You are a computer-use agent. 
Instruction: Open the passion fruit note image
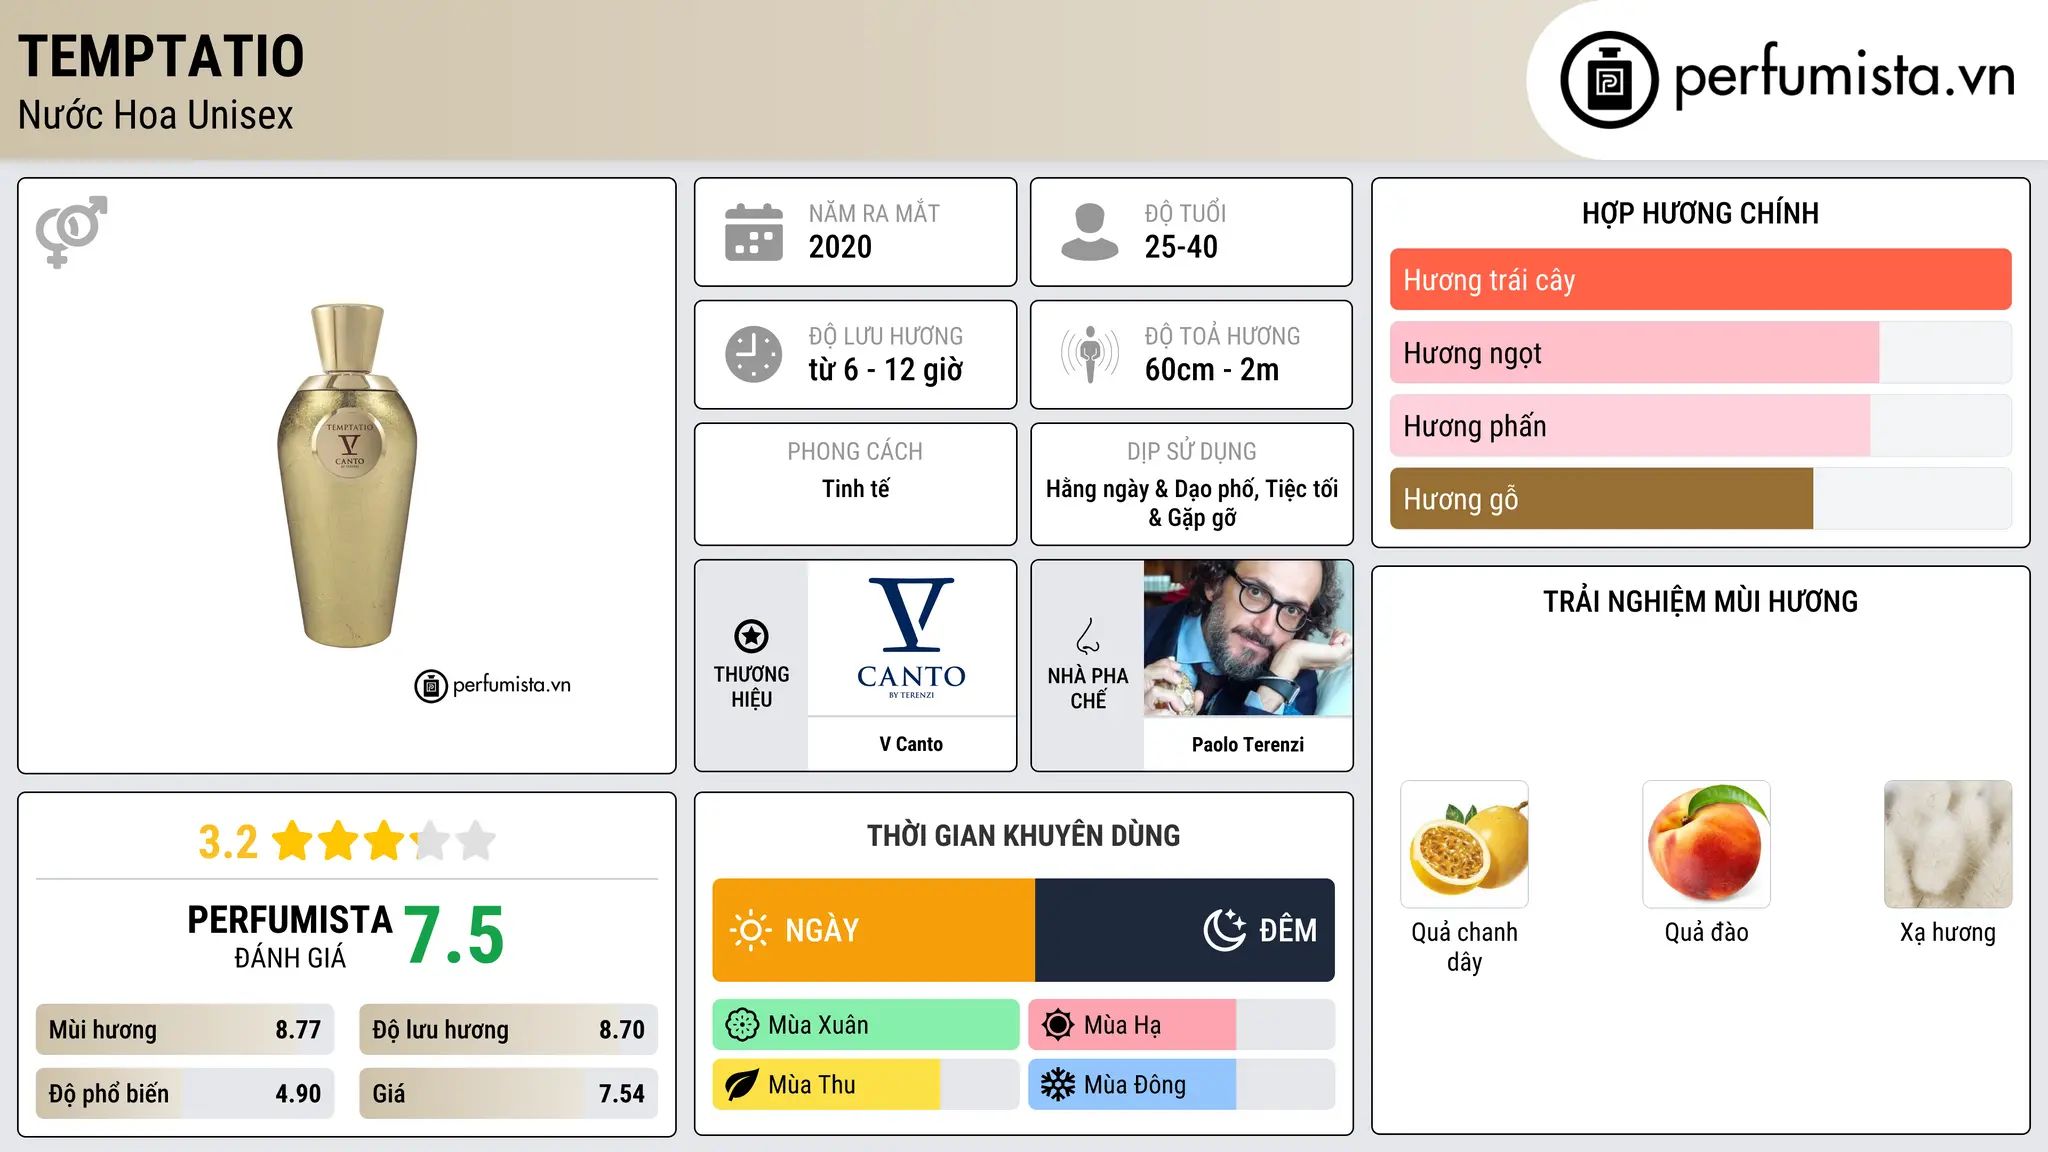click(1464, 844)
